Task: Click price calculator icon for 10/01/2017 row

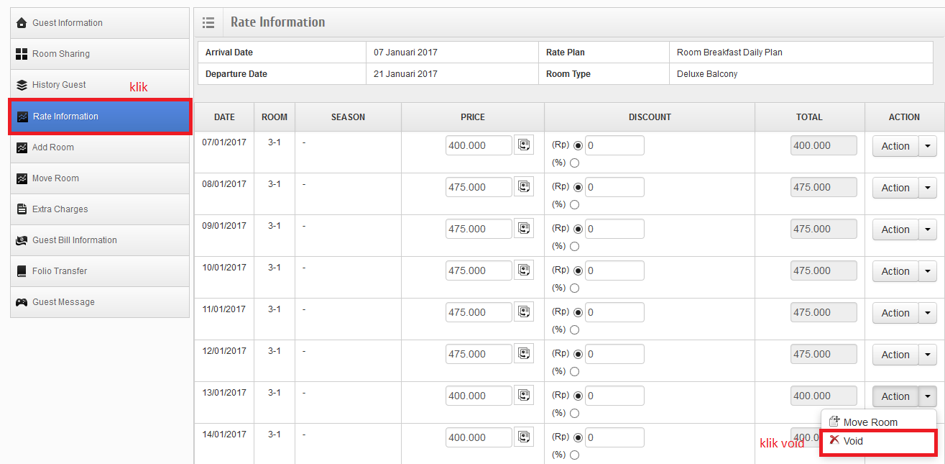Action: [x=524, y=271]
